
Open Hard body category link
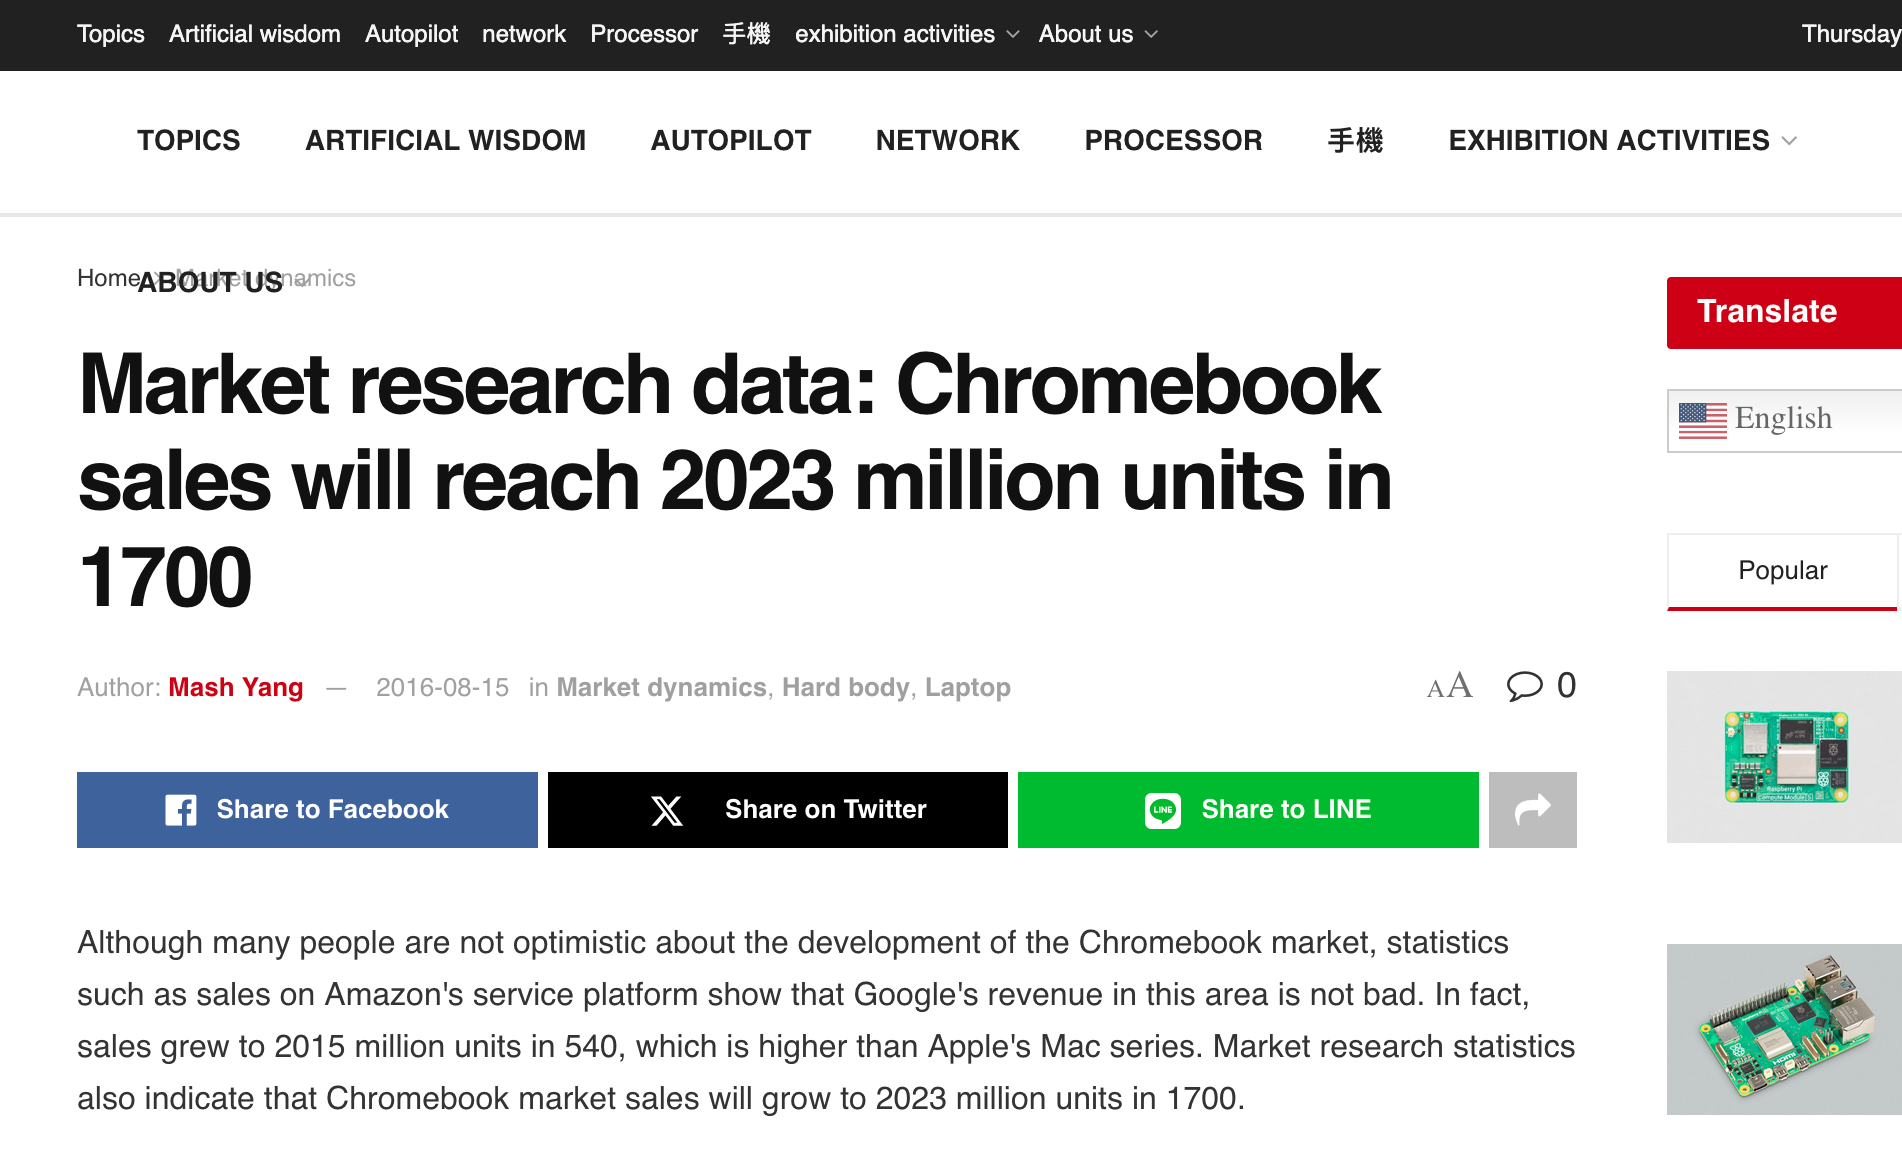[x=846, y=688]
